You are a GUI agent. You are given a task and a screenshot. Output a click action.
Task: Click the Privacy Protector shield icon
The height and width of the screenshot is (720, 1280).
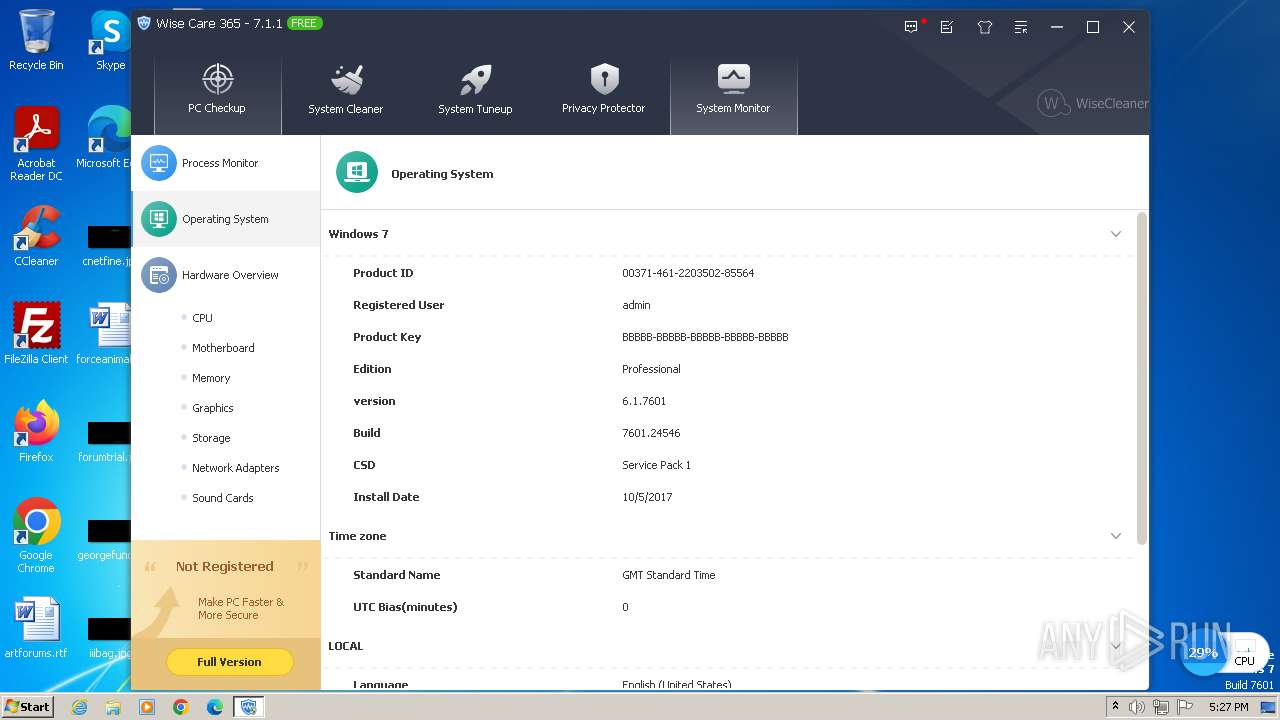pyautogui.click(x=604, y=78)
